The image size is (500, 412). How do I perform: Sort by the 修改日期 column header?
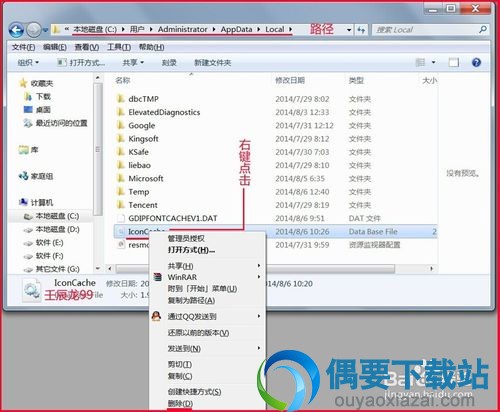(290, 80)
